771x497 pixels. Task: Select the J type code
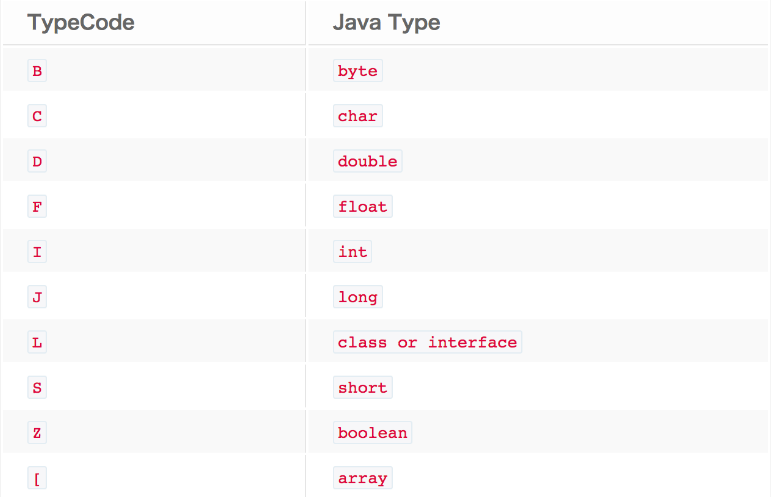(x=37, y=297)
